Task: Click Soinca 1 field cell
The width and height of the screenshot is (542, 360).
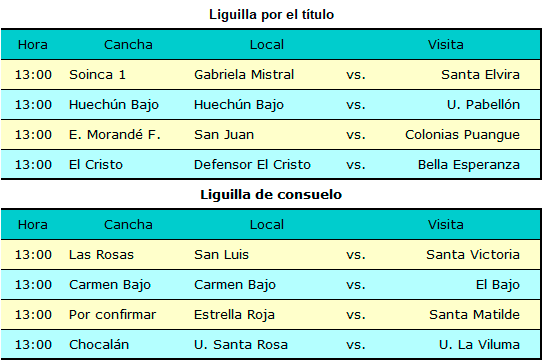Action: (97, 75)
